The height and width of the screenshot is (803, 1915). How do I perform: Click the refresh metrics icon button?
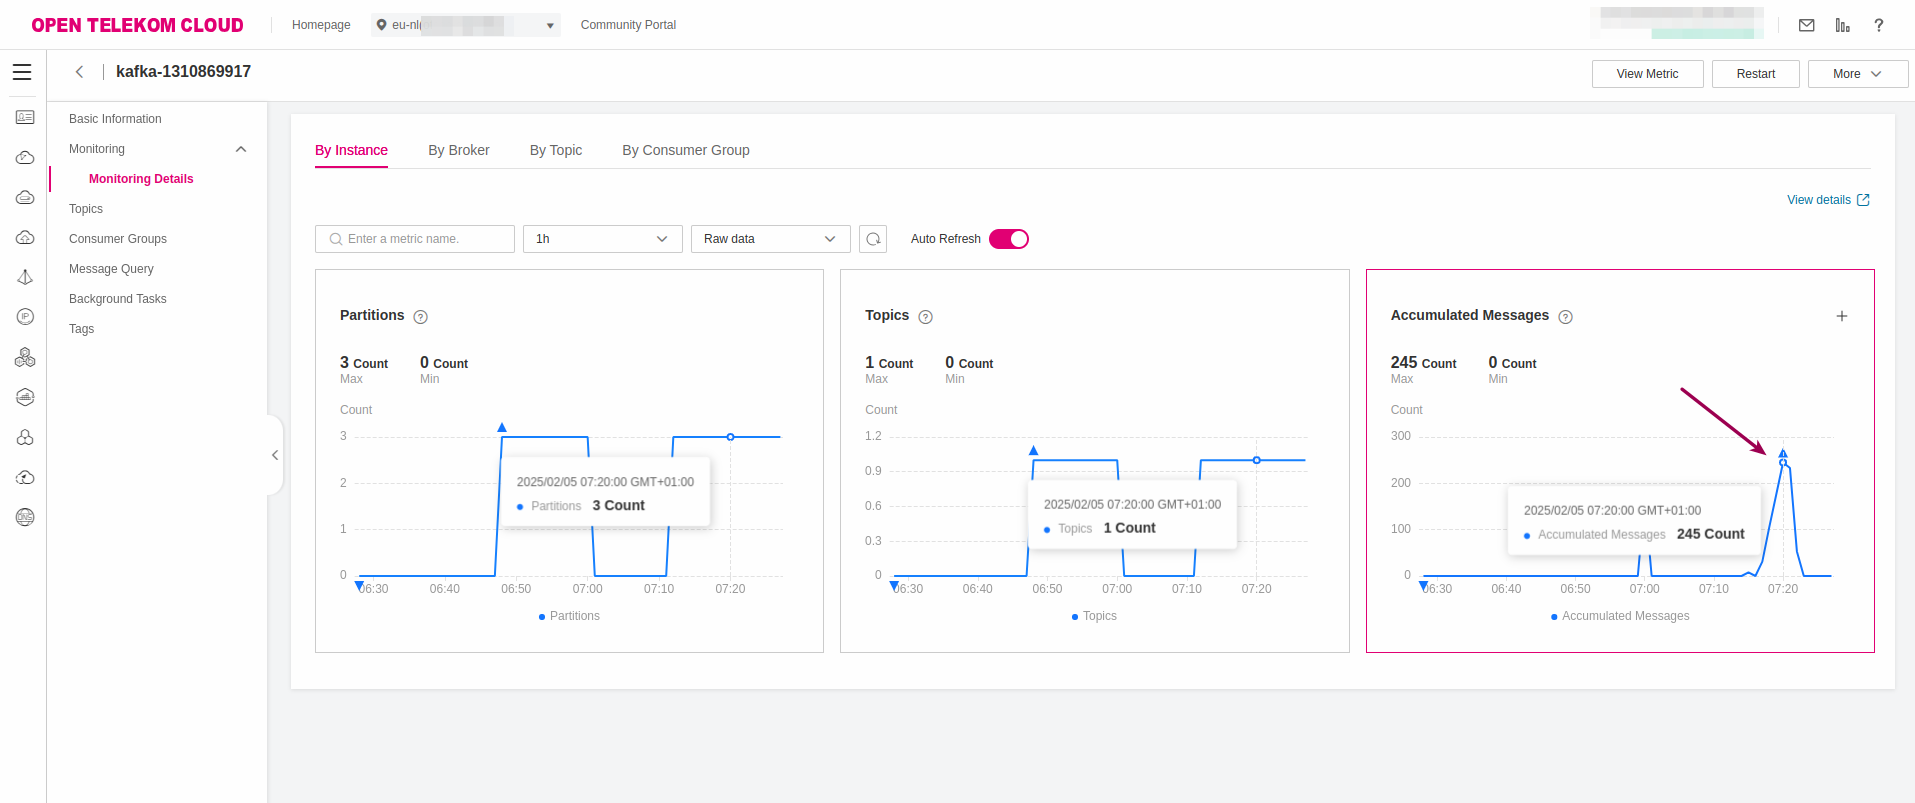873,239
